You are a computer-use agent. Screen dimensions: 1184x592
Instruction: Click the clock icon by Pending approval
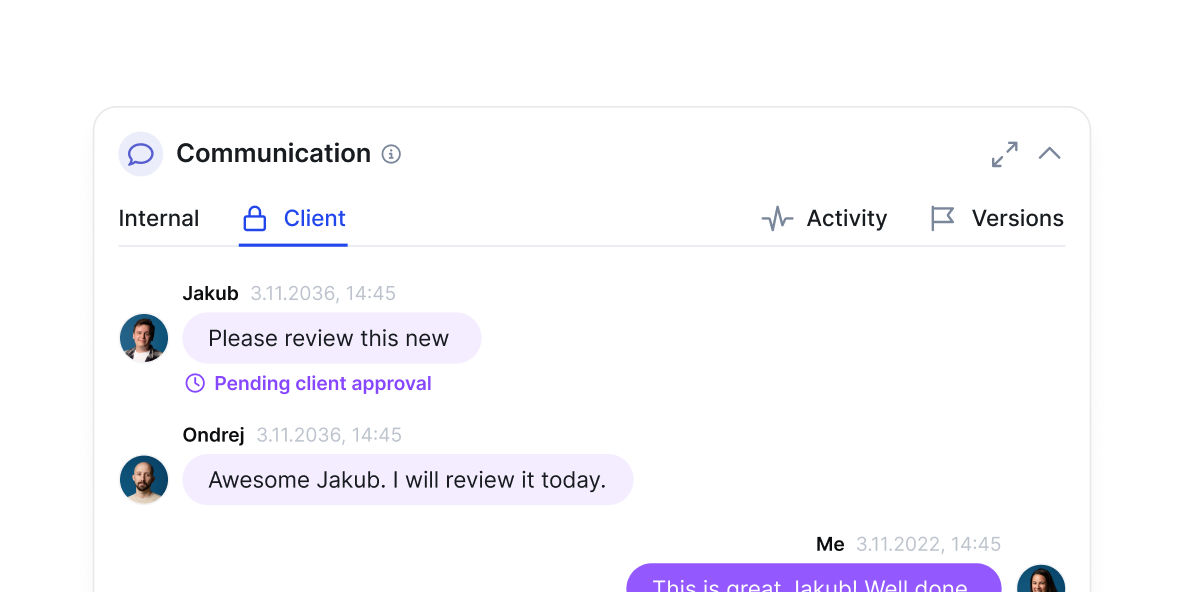tap(195, 383)
